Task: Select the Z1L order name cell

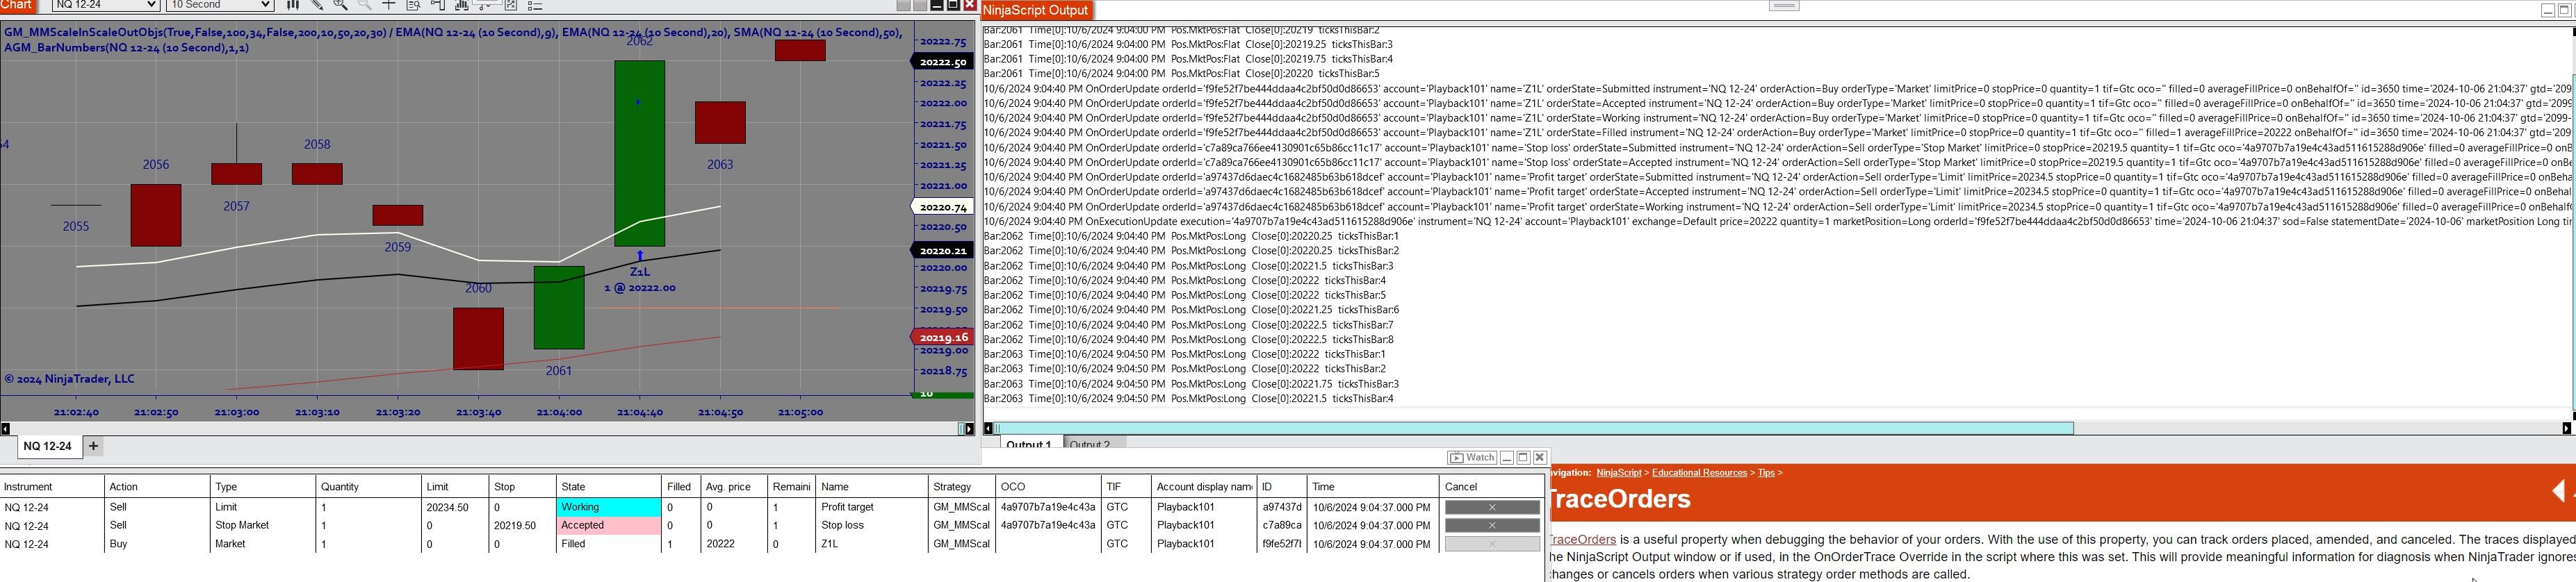Action: [871, 544]
